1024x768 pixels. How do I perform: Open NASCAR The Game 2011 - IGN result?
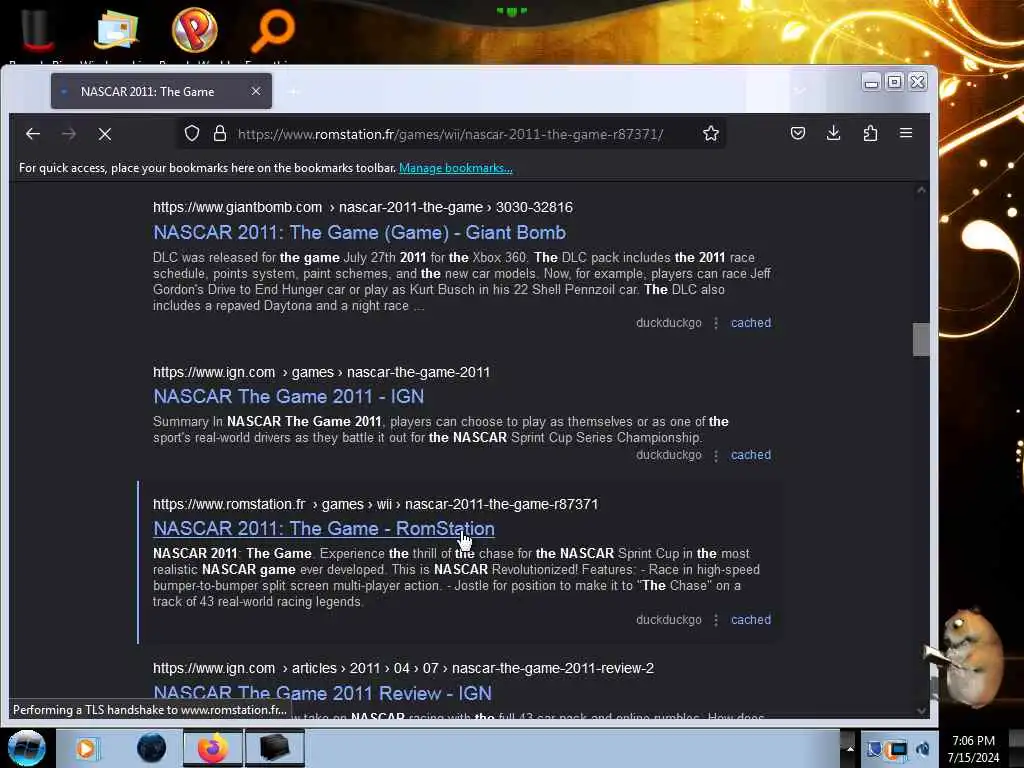point(289,396)
